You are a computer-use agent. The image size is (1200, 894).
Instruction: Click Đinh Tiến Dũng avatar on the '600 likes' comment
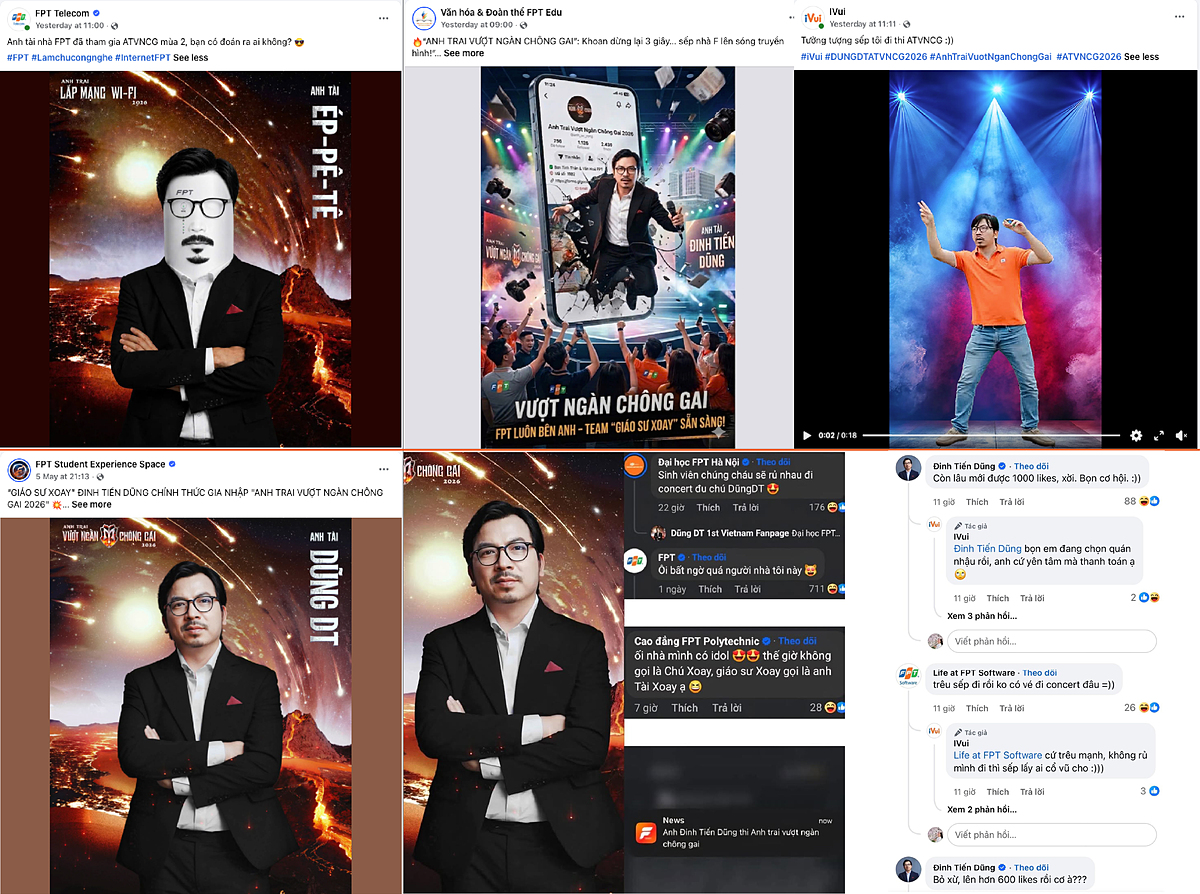click(x=908, y=870)
